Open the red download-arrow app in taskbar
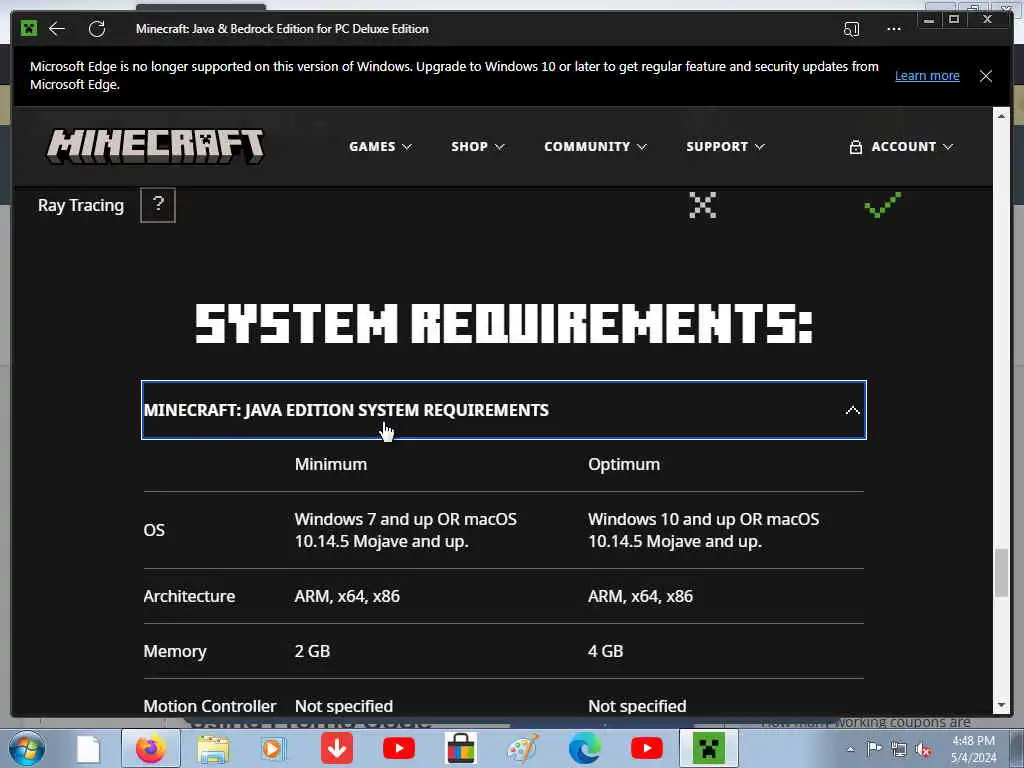Image resolution: width=1024 pixels, height=768 pixels. click(337, 748)
